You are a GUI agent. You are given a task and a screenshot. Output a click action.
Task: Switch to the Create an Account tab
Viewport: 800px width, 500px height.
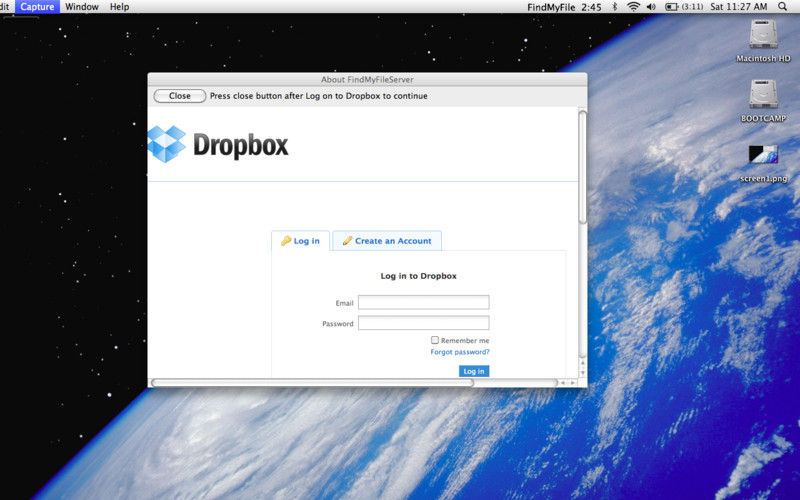(387, 241)
